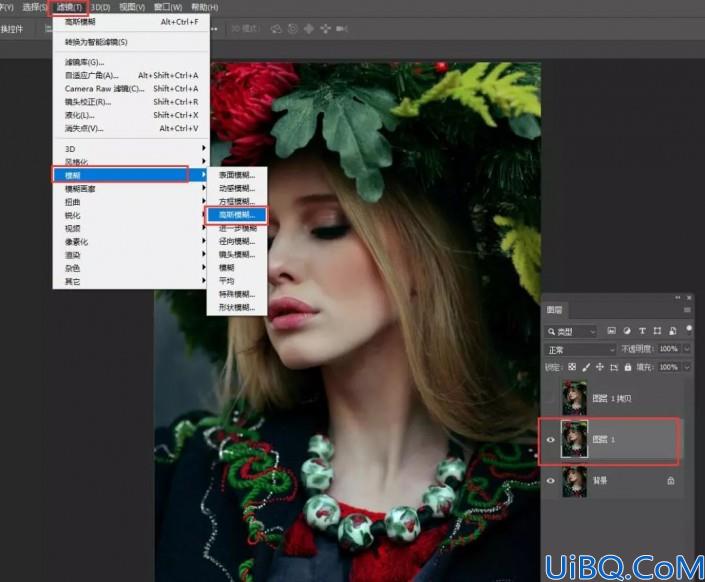Lock artboard nesting icon

(x=614, y=367)
